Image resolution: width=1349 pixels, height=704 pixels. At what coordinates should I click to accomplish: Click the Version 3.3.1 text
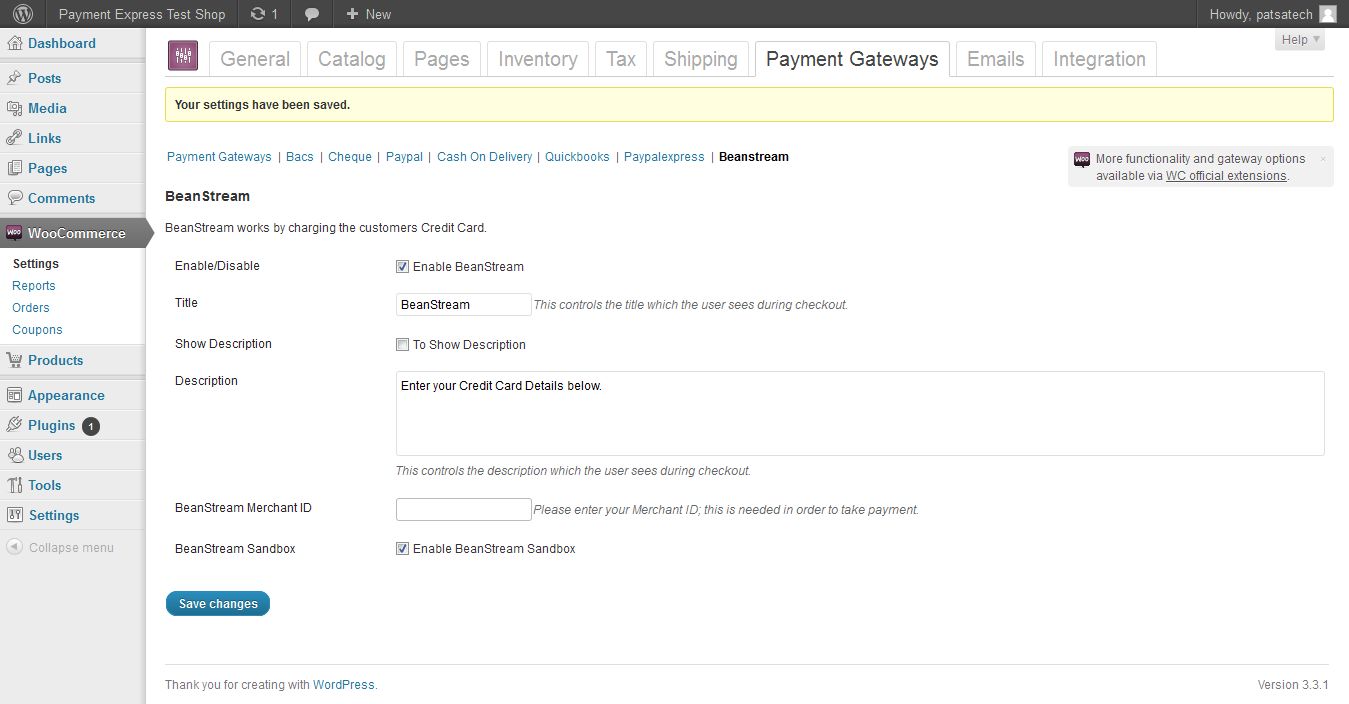click(x=1293, y=685)
